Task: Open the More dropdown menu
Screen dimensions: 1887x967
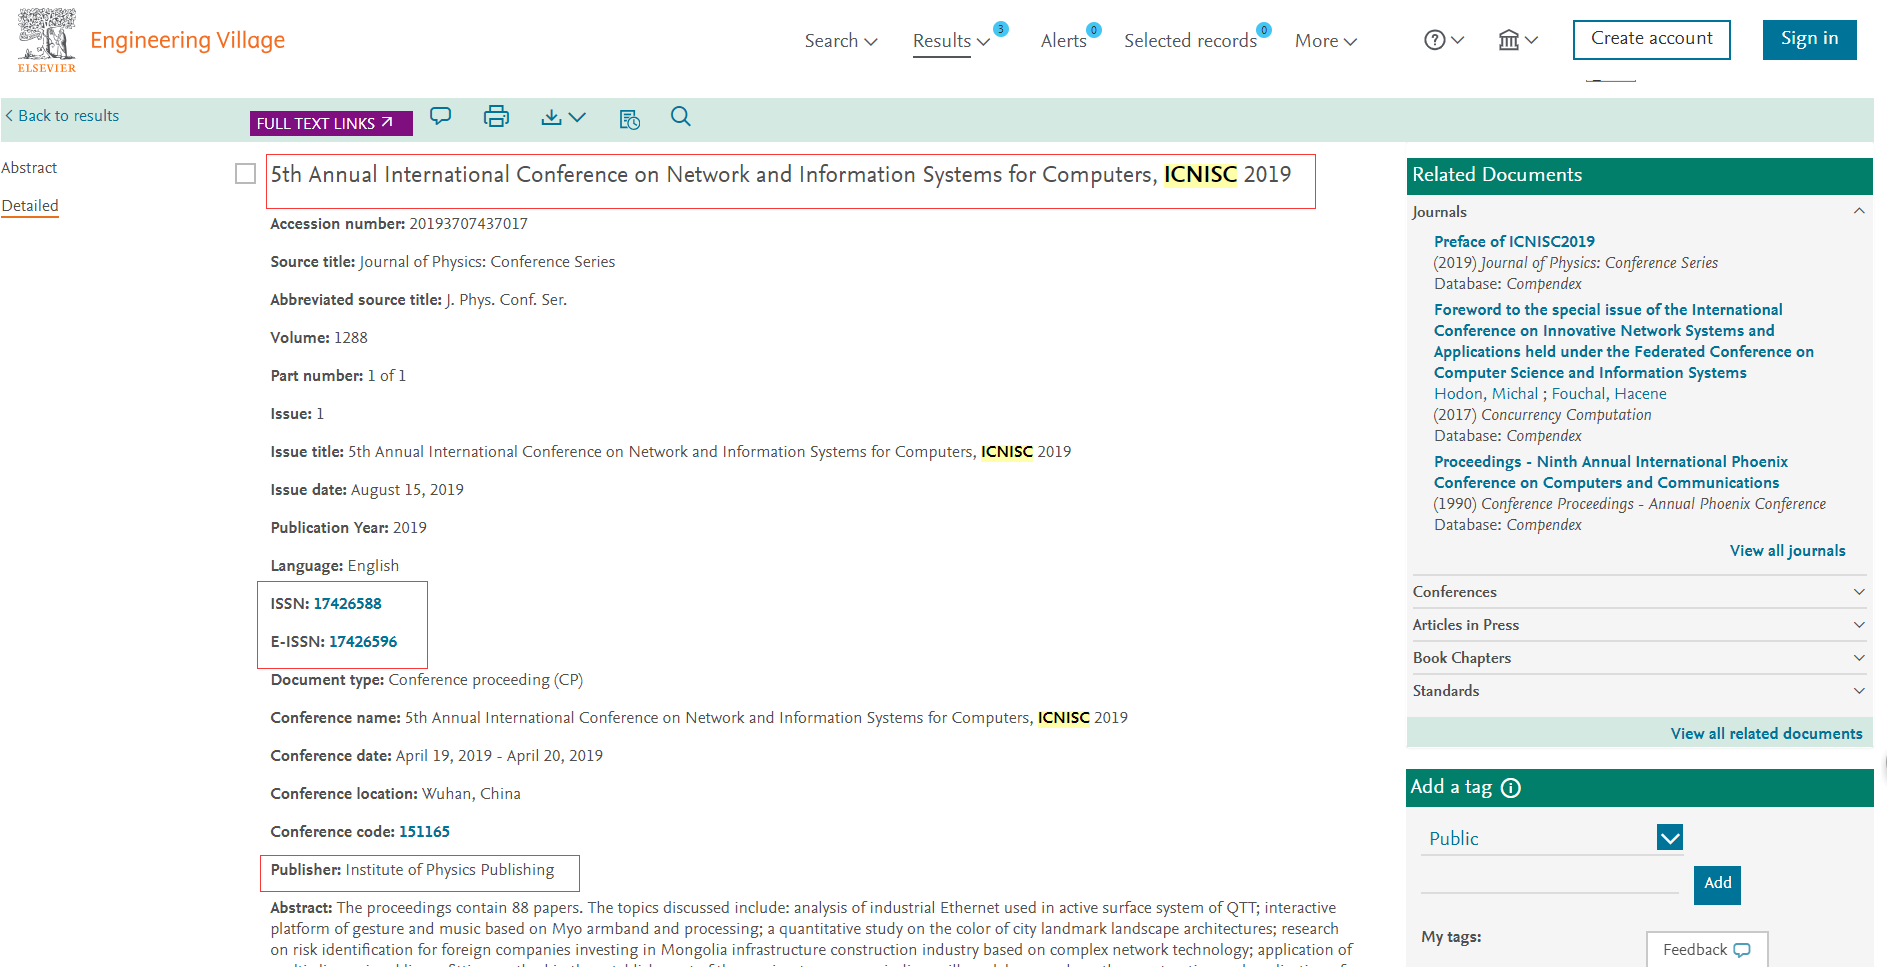Action: point(1326,41)
